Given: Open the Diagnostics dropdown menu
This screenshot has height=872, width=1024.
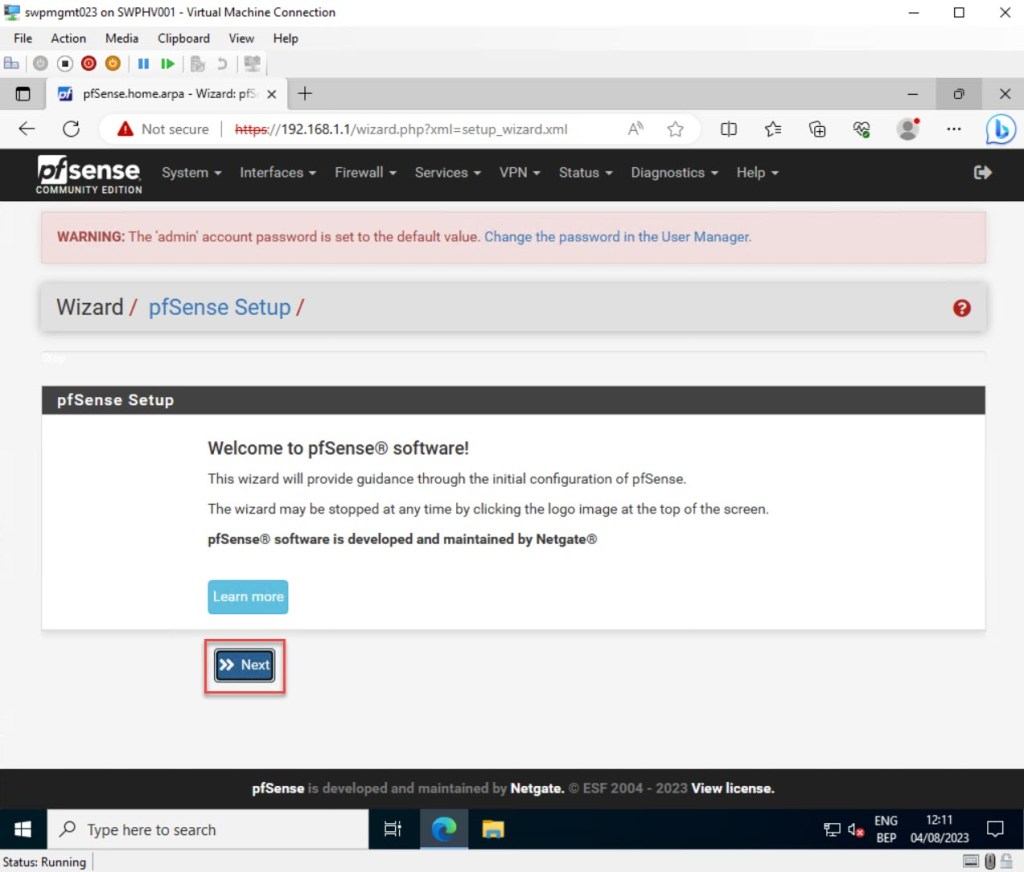Looking at the screenshot, I should coord(674,173).
